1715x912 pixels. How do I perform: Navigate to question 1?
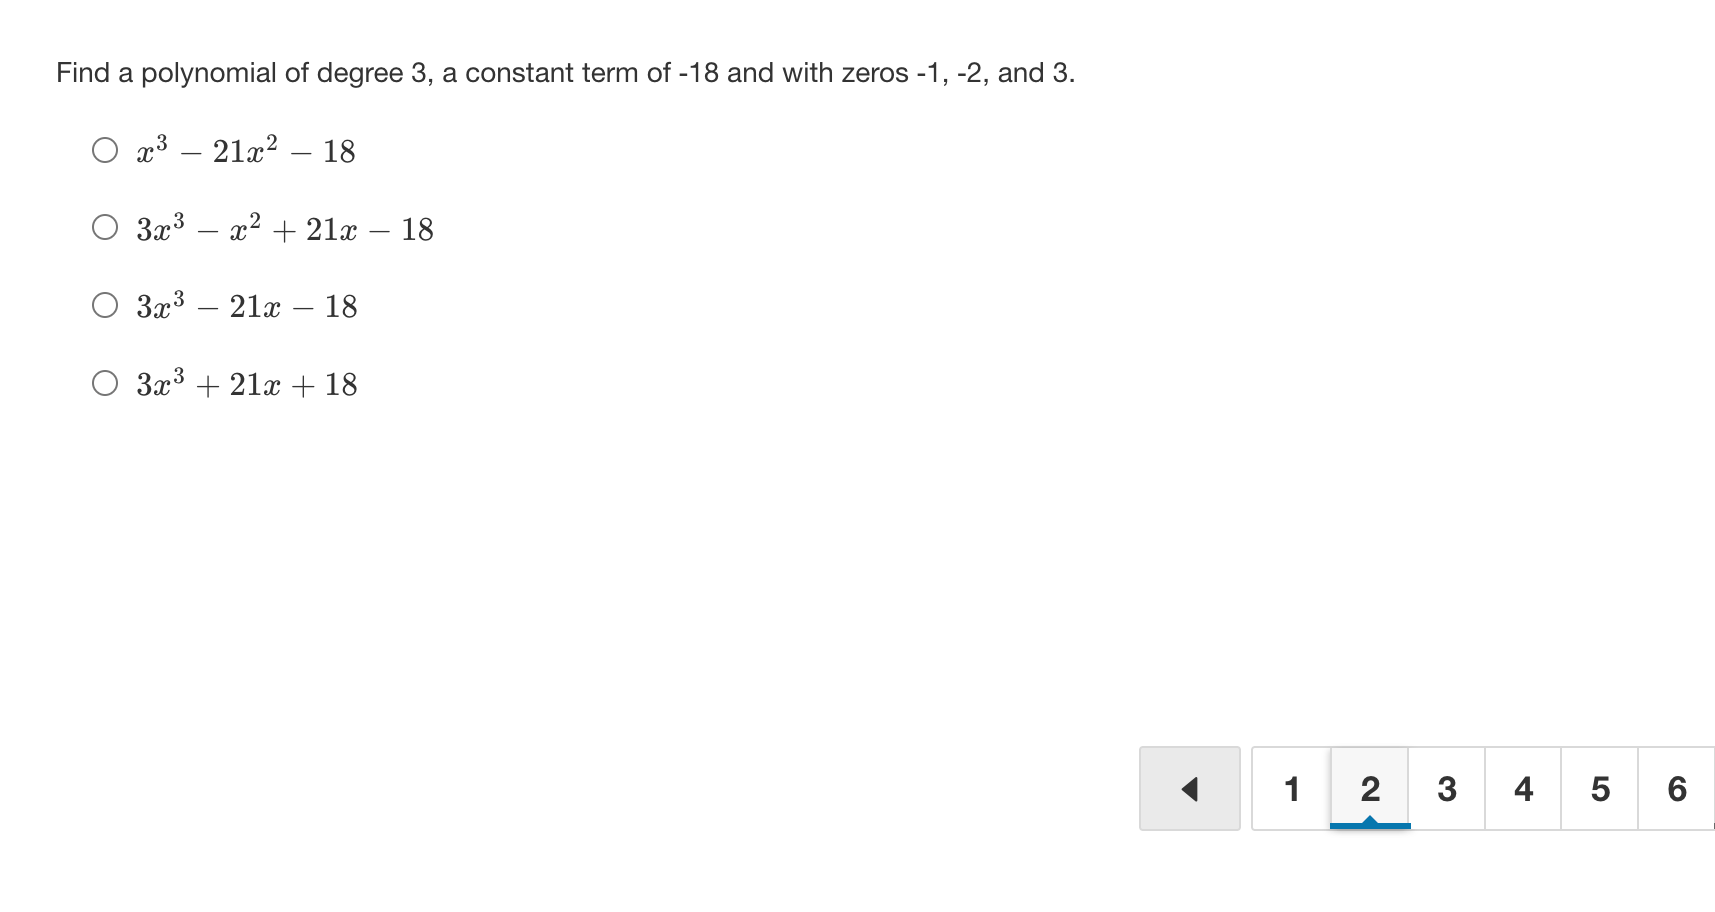1292,789
